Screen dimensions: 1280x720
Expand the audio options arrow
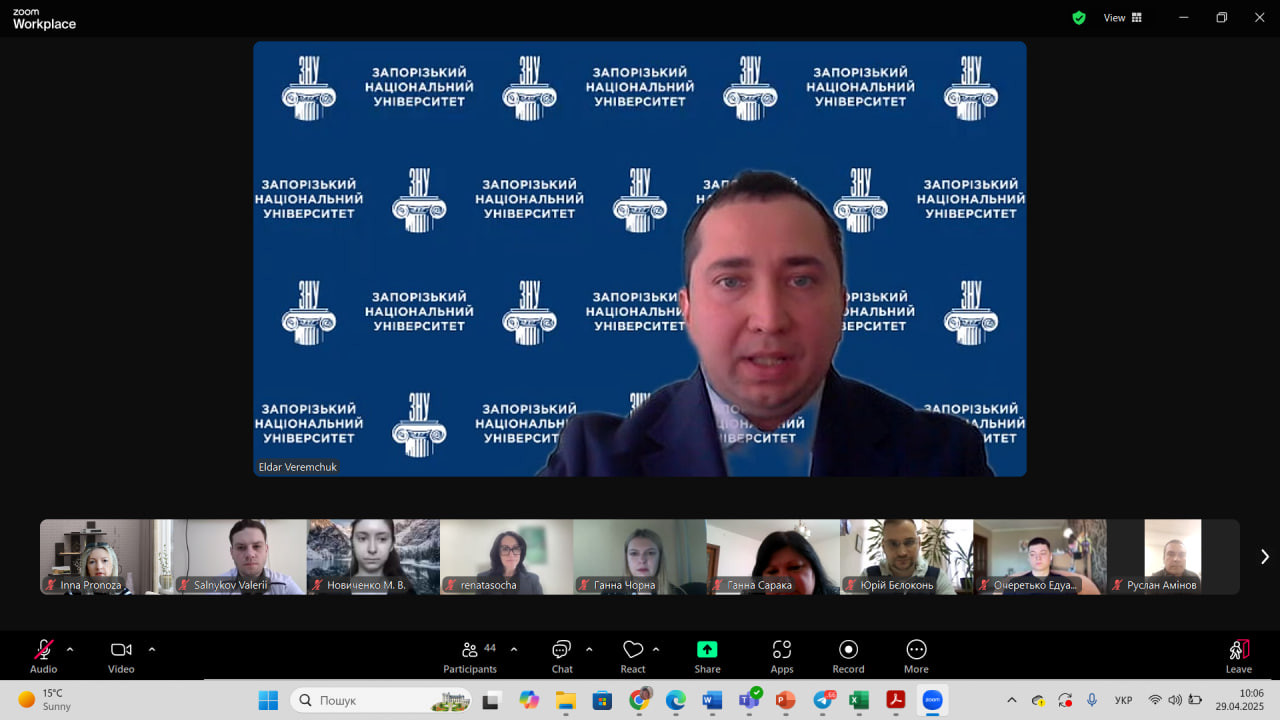[70, 650]
